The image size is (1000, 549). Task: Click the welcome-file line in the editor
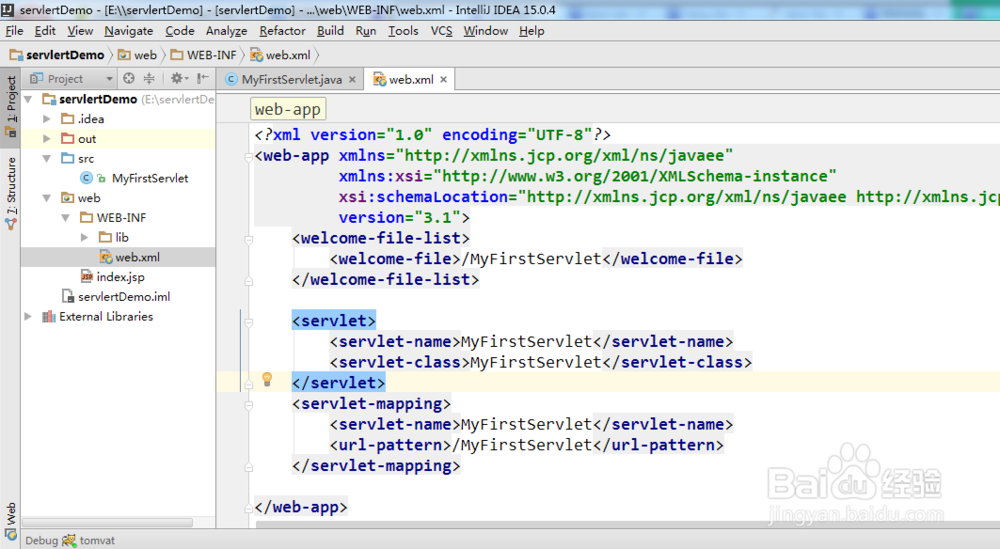tap(536, 258)
